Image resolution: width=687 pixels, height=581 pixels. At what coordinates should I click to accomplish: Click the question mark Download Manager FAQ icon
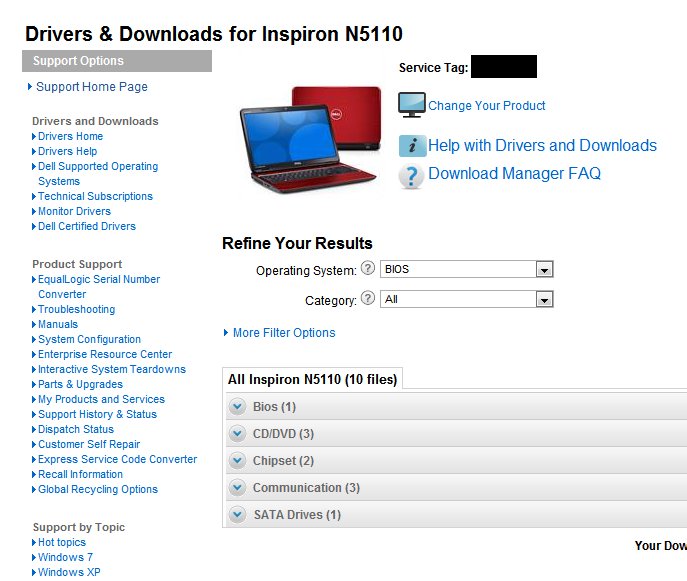pos(411,176)
